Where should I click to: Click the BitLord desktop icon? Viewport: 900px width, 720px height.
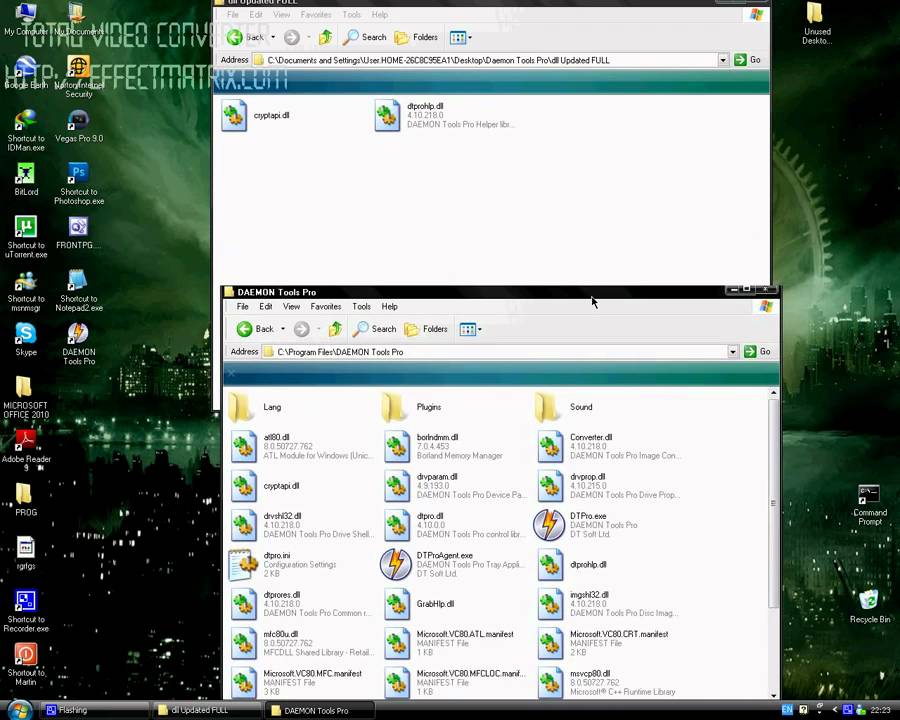click(26, 179)
